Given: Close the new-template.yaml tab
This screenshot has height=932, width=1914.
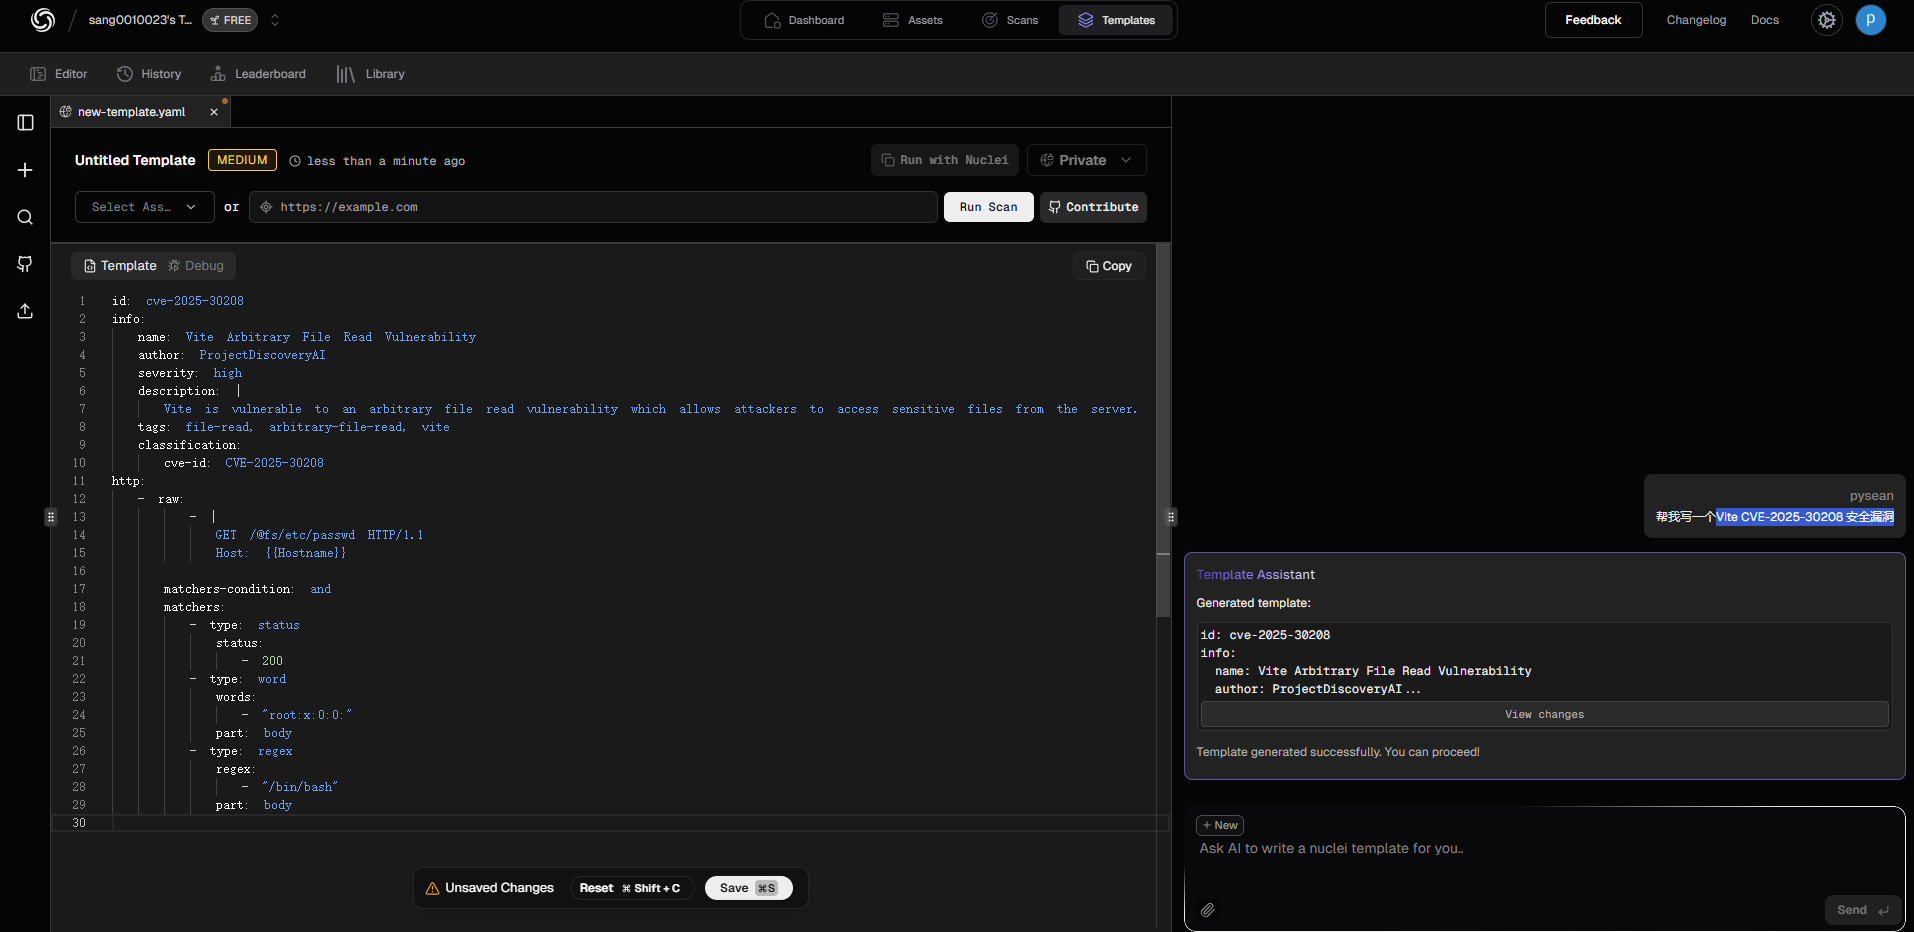Looking at the screenshot, I should [x=214, y=112].
